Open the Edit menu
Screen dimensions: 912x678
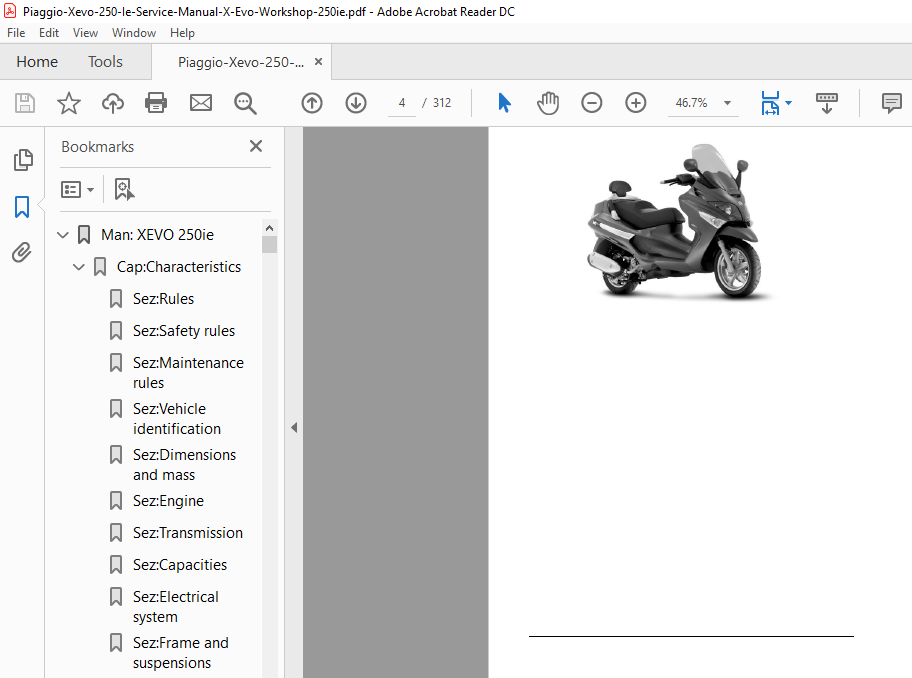(49, 33)
